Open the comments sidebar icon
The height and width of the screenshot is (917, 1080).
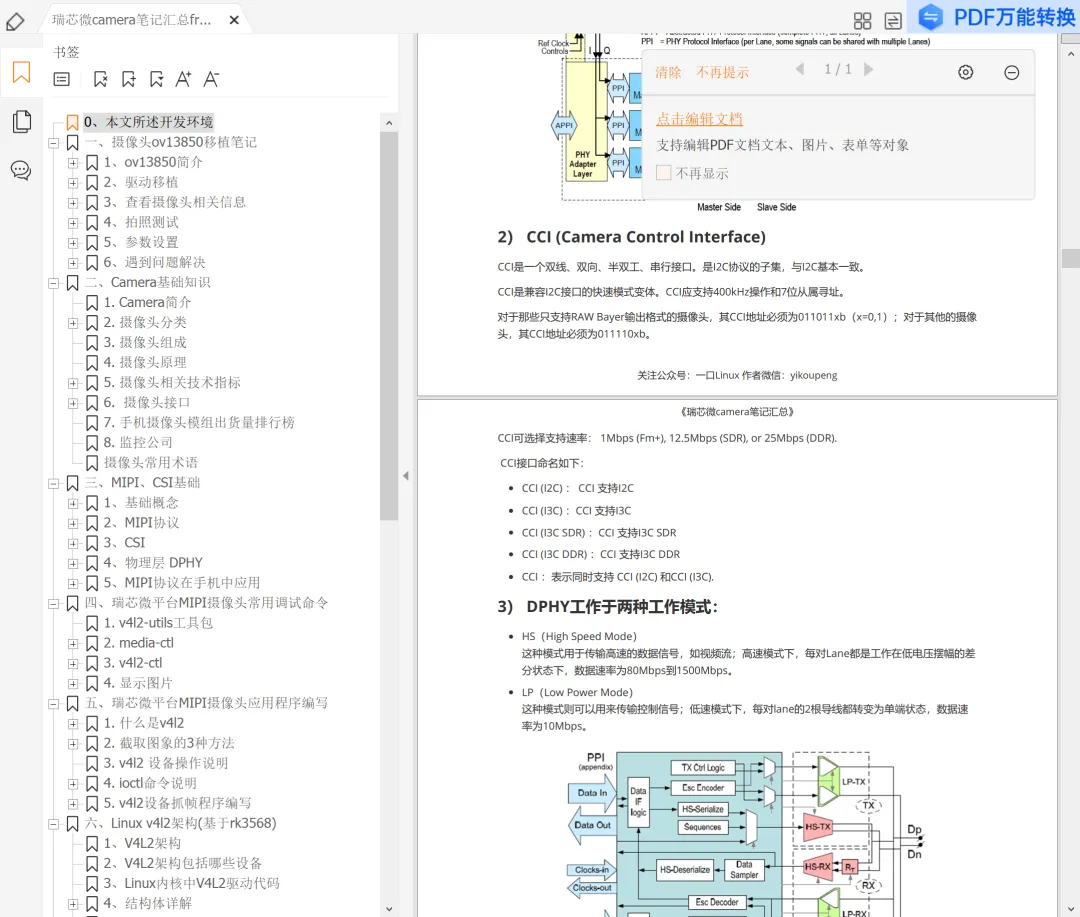(21, 170)
